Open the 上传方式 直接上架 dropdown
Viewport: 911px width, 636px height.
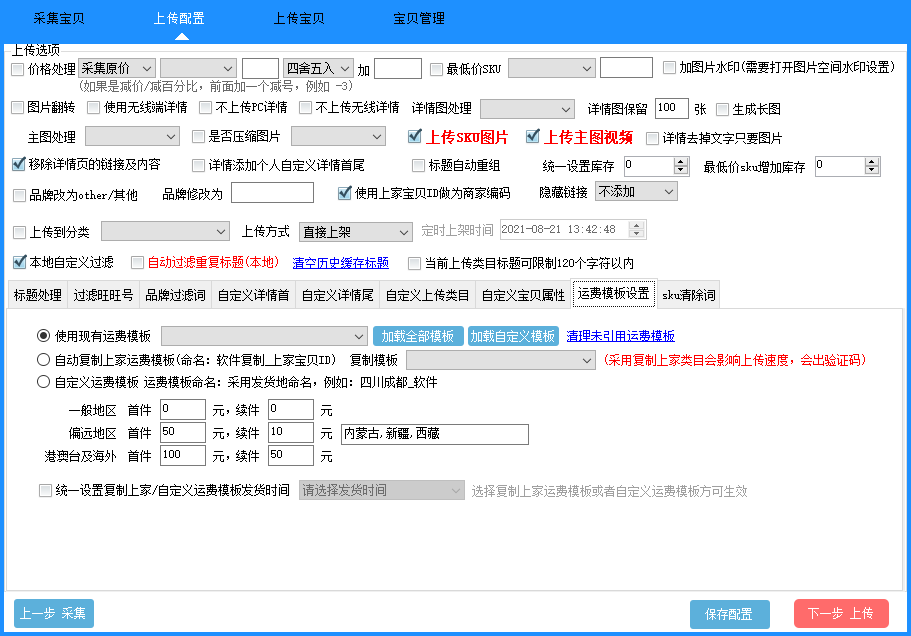point(355,232)
